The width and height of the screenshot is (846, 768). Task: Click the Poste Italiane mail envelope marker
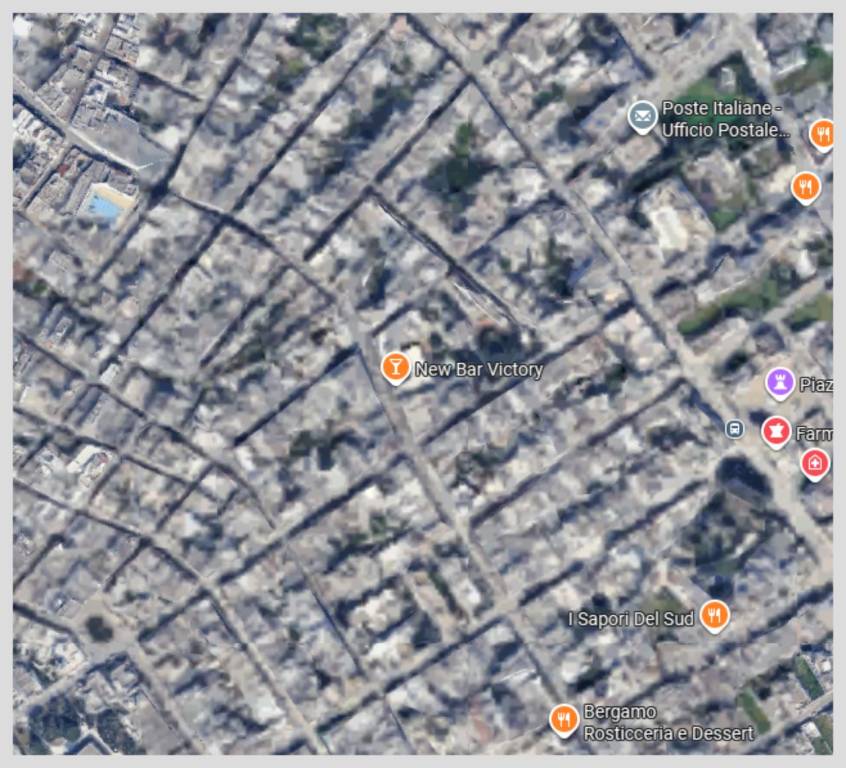coord(642,117)
